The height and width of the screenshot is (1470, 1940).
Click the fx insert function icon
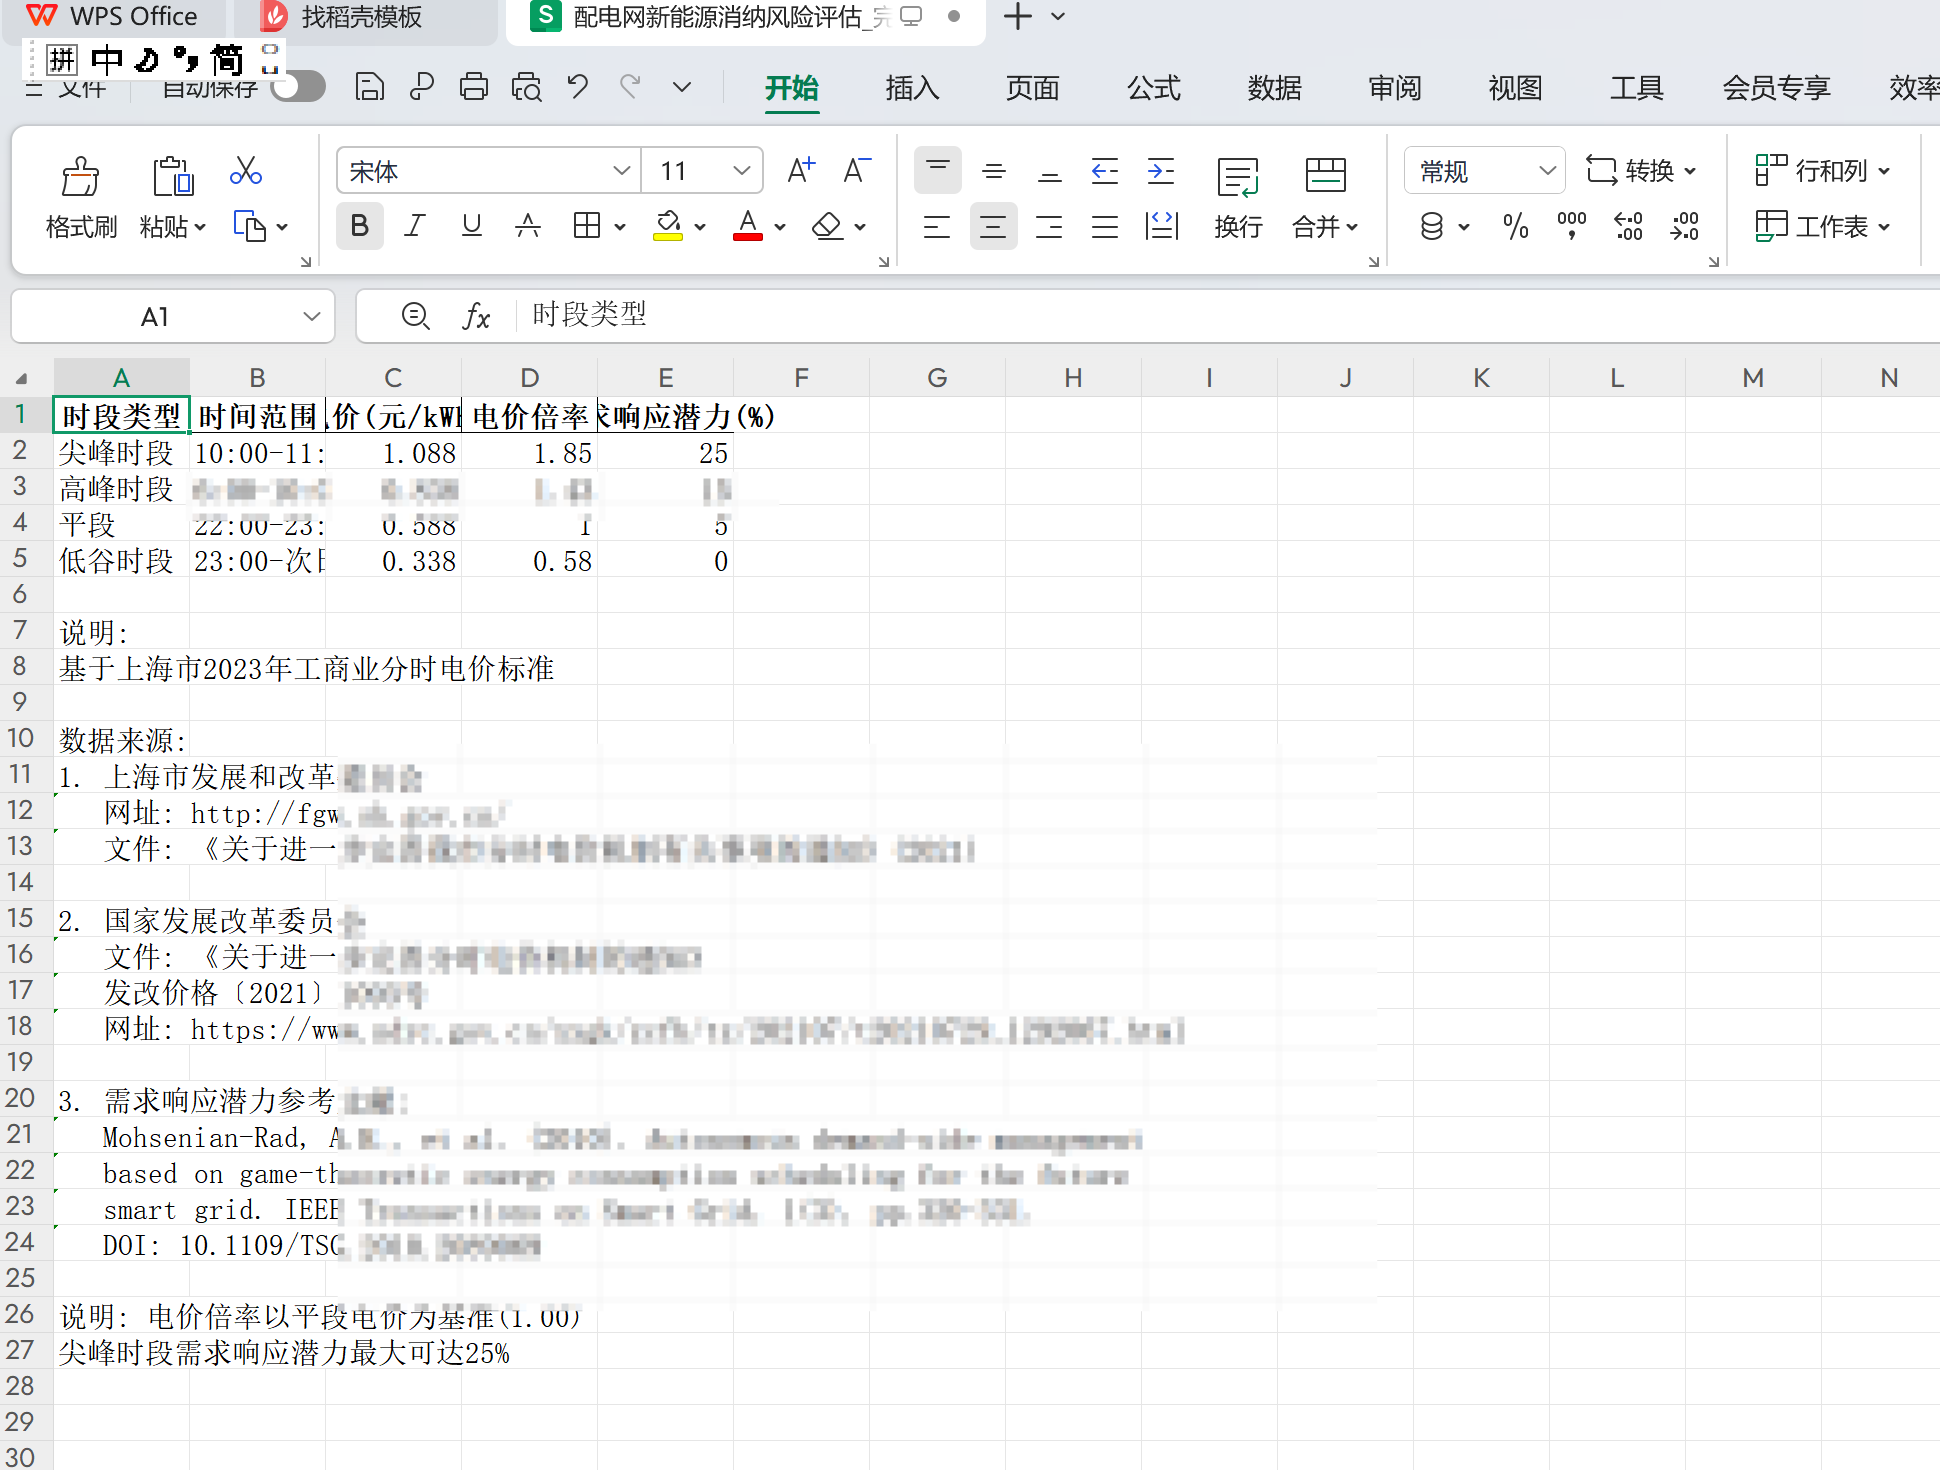point(476,316)
